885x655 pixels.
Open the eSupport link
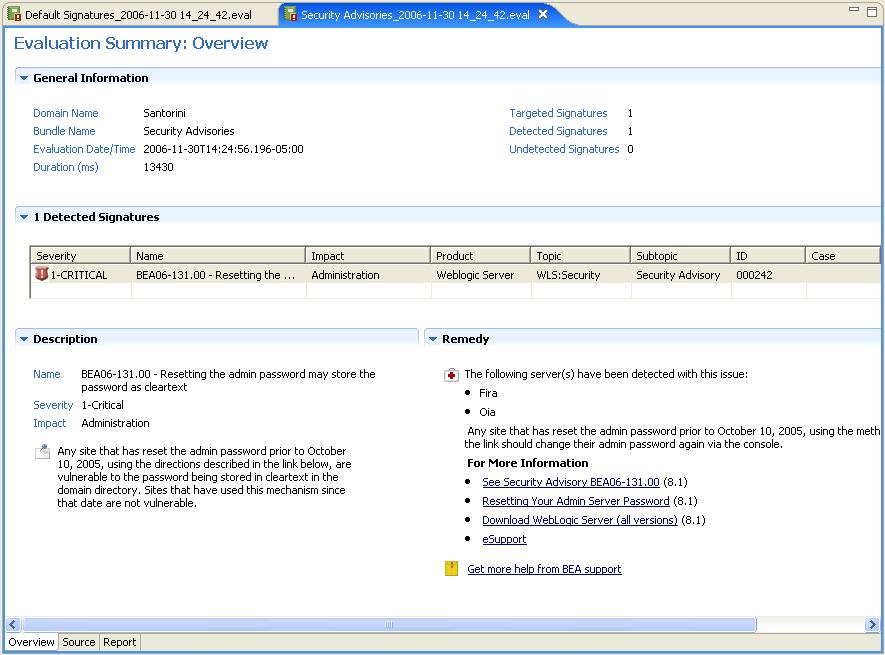504,539
